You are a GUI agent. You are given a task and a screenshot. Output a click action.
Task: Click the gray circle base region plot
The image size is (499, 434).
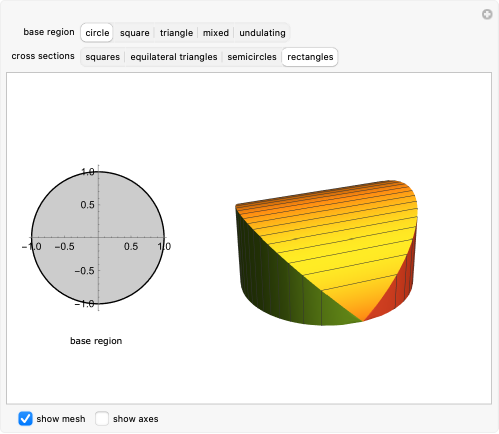(98, 238)
